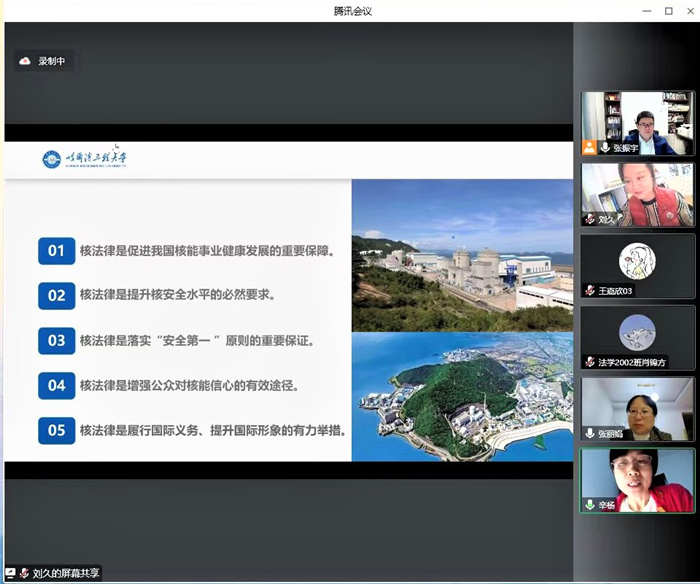Select 王嘉欣03's avatar tile
Image resolution: width=700 pixels, height=584 pixels.
[x=637, y=264]
